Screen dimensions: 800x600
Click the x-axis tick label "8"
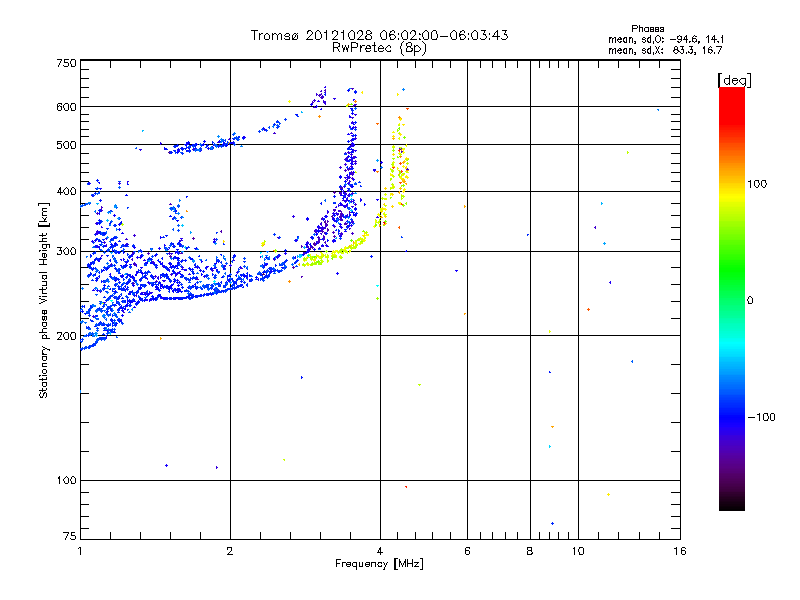tap(530, 551)
